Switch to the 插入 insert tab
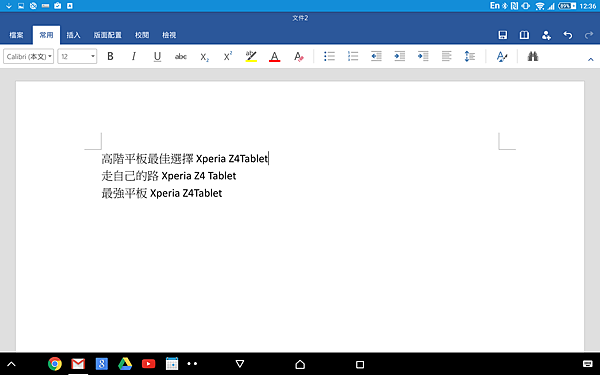This screenshot has height=375, width=600. [73, 35]
